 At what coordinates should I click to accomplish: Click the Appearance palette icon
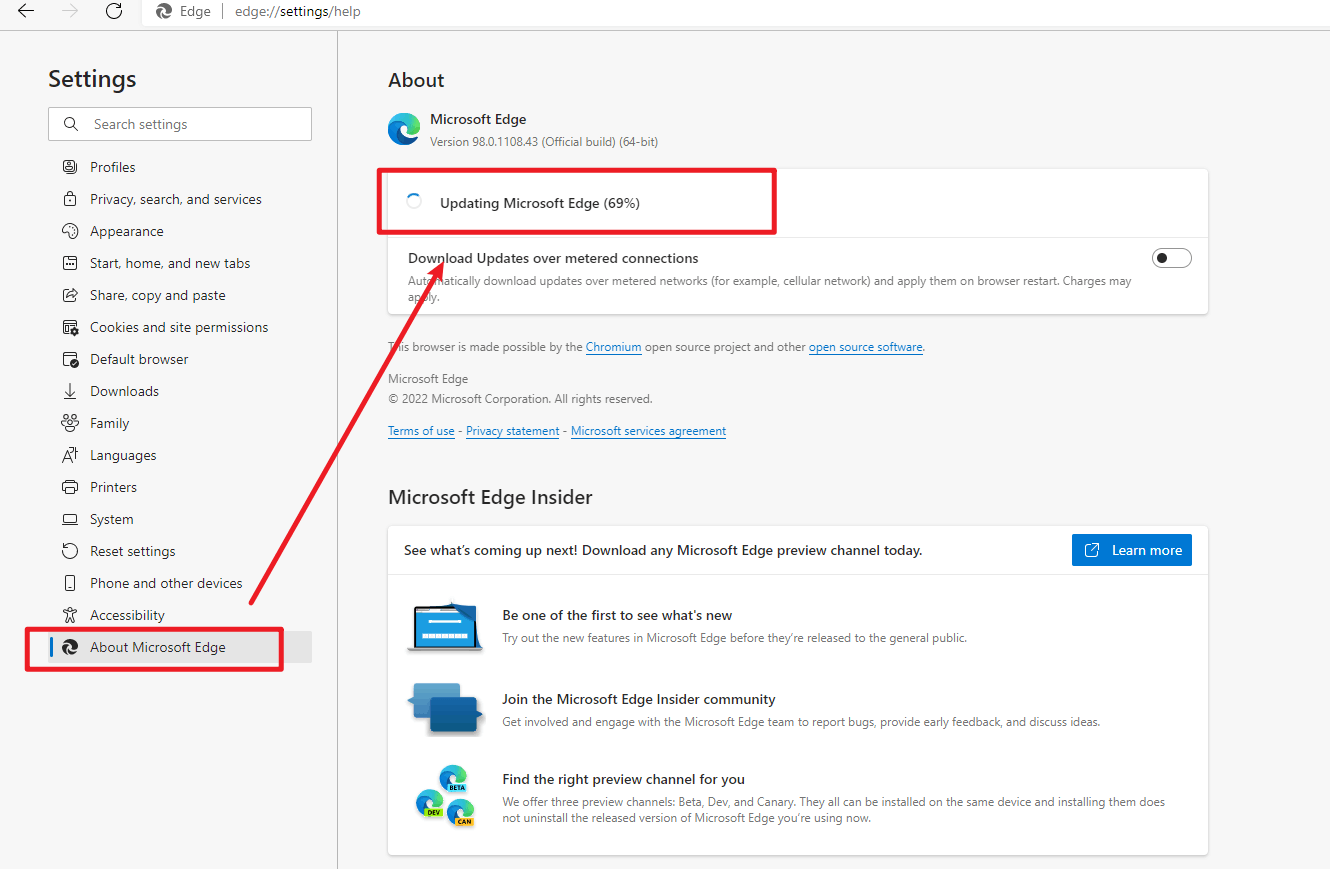(70, 231)
